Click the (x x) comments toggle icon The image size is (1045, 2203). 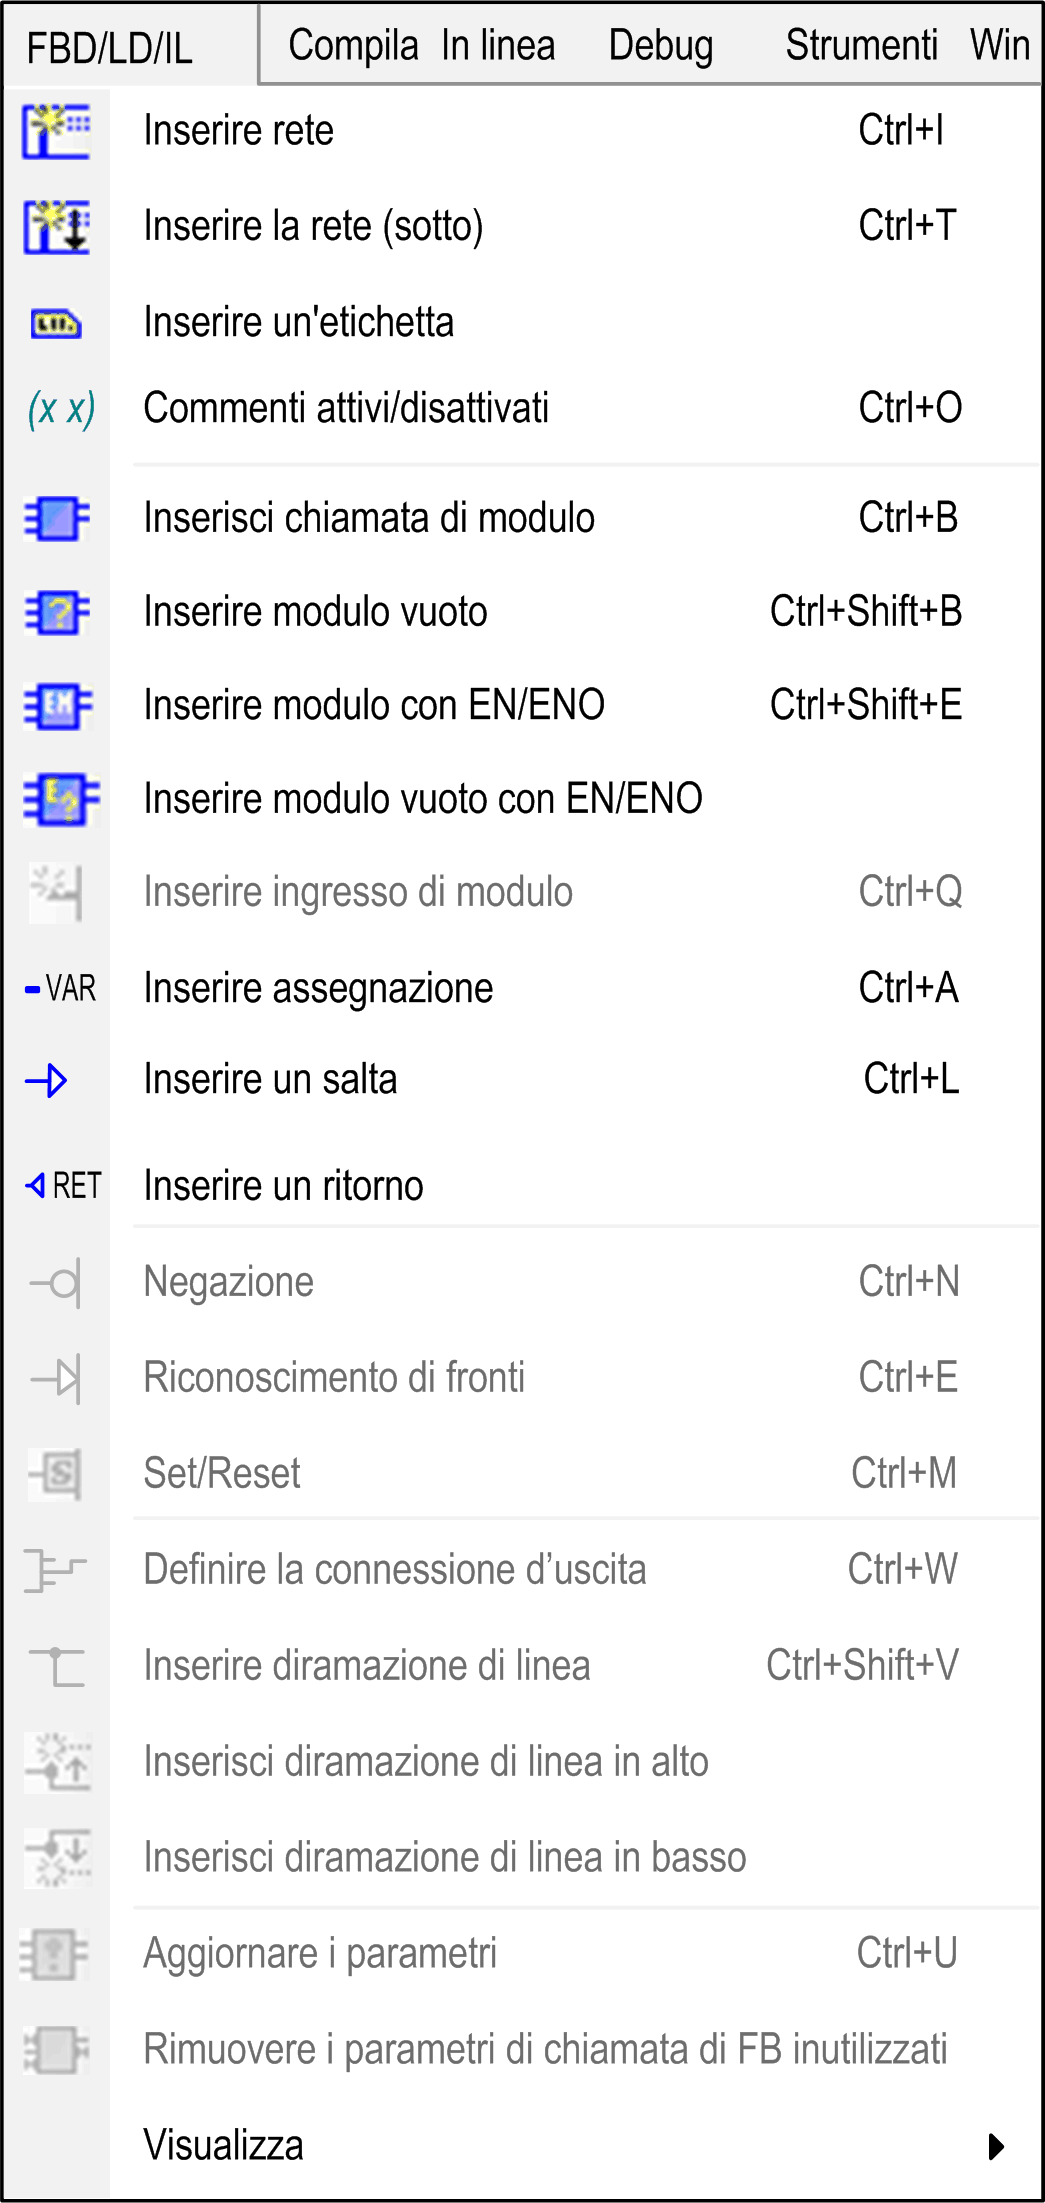[x=61, y=408]
